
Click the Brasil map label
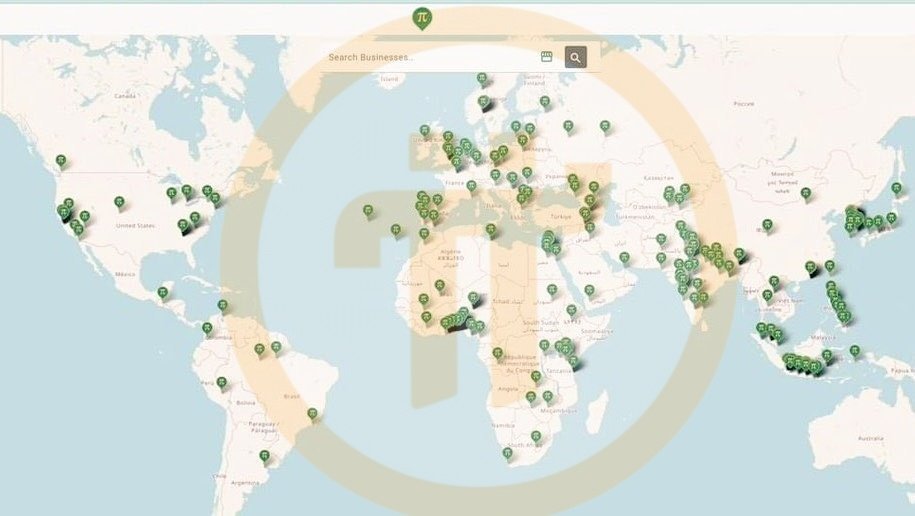291,396
